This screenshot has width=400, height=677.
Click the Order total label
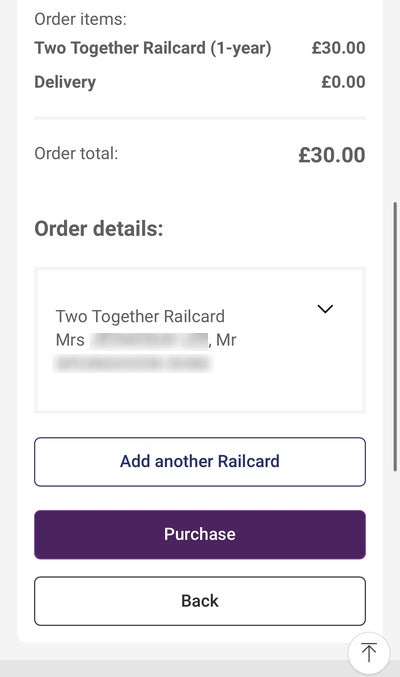point(76,153)
